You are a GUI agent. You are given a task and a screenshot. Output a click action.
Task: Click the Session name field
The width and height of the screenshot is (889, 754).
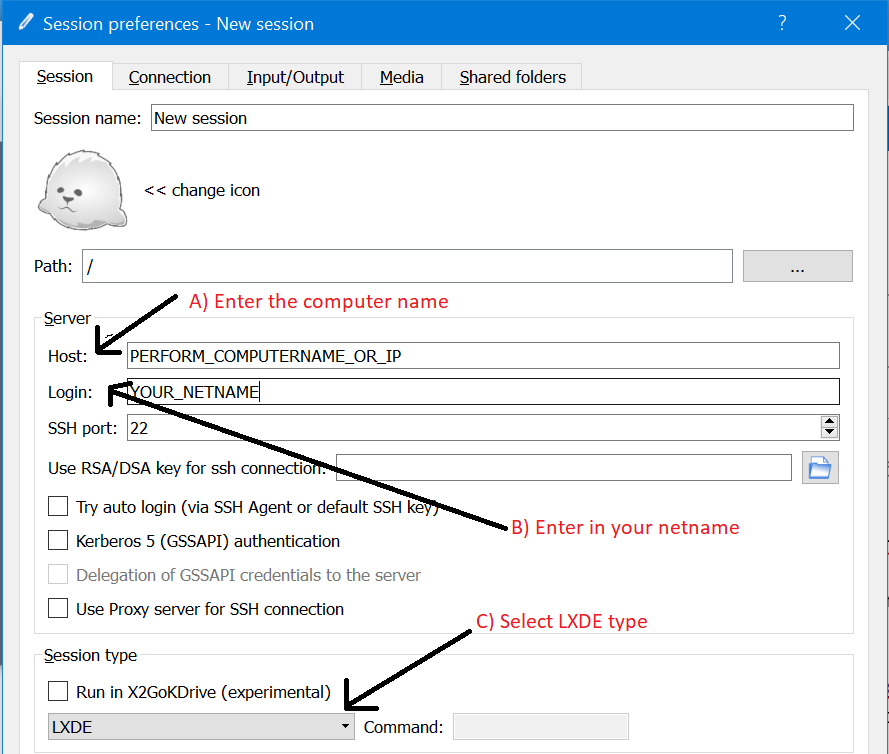pos(502,118)
